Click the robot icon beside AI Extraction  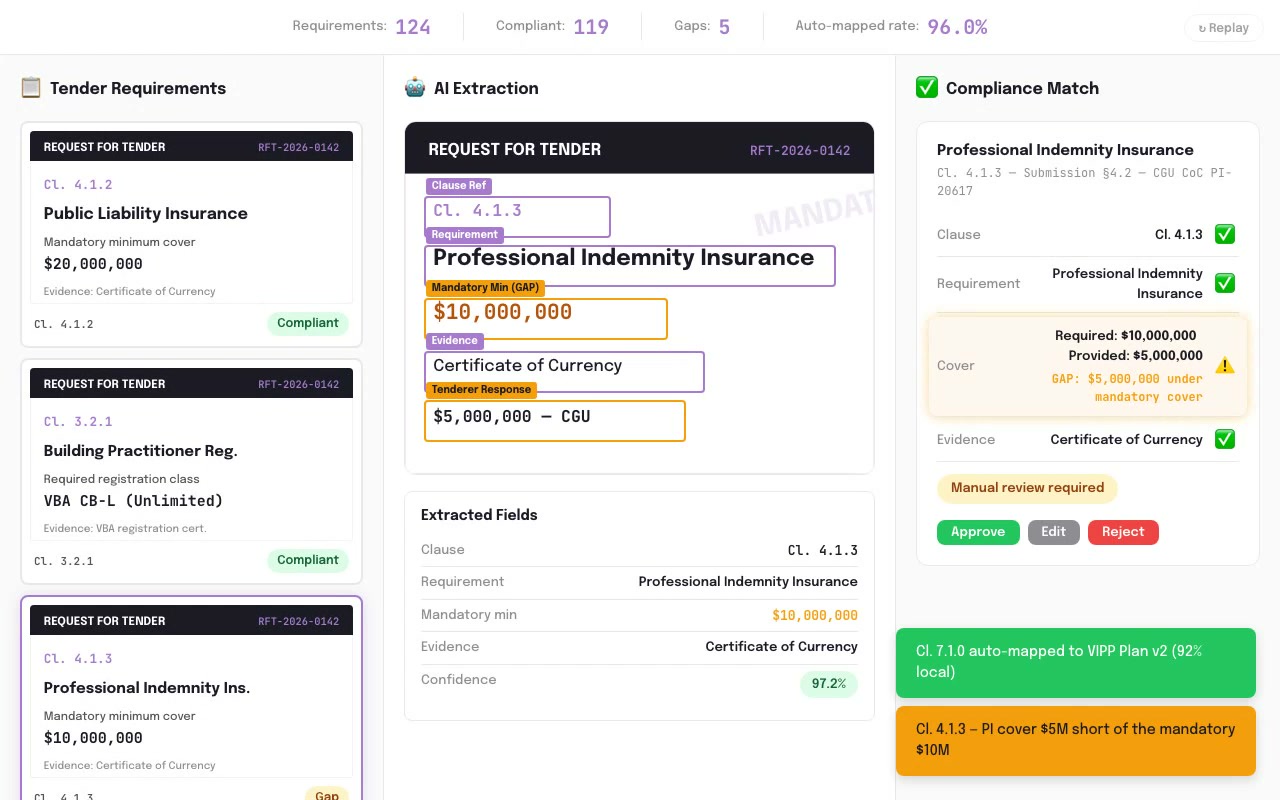click(x=415, y=88)
